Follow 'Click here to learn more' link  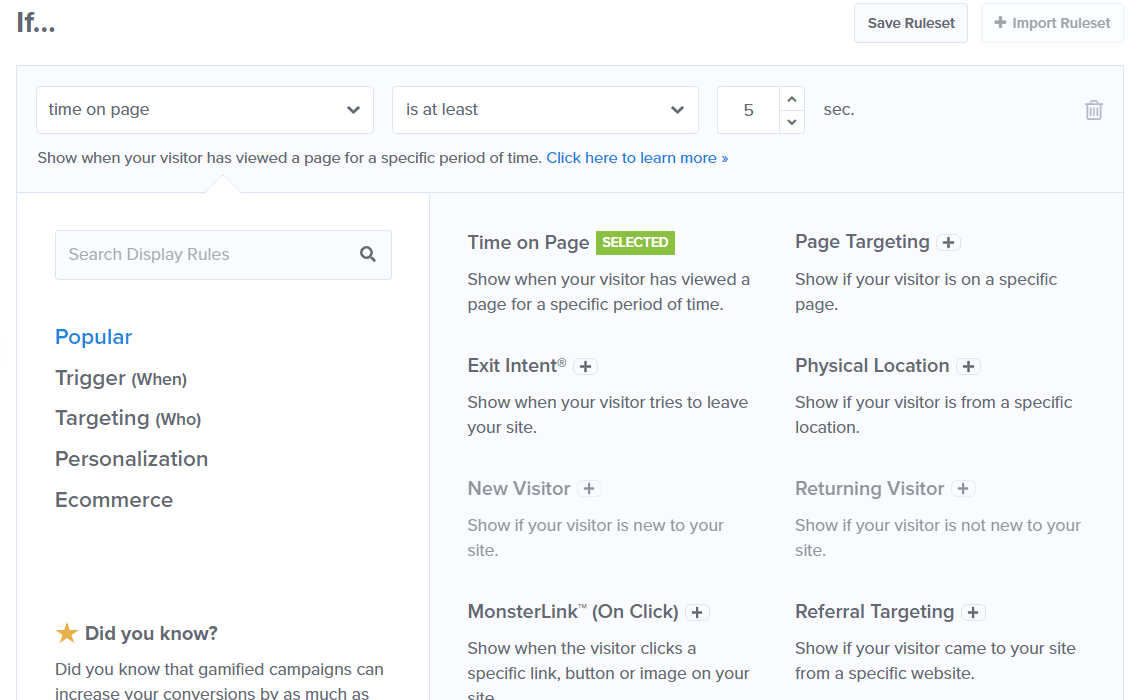pyautogui.click(x=637, y=158)
